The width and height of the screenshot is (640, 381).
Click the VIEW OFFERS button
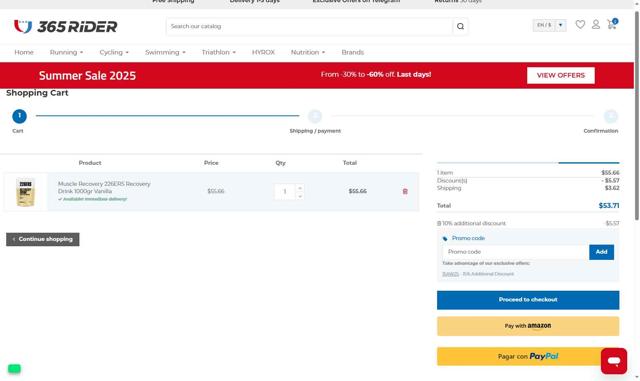[561, 76]
